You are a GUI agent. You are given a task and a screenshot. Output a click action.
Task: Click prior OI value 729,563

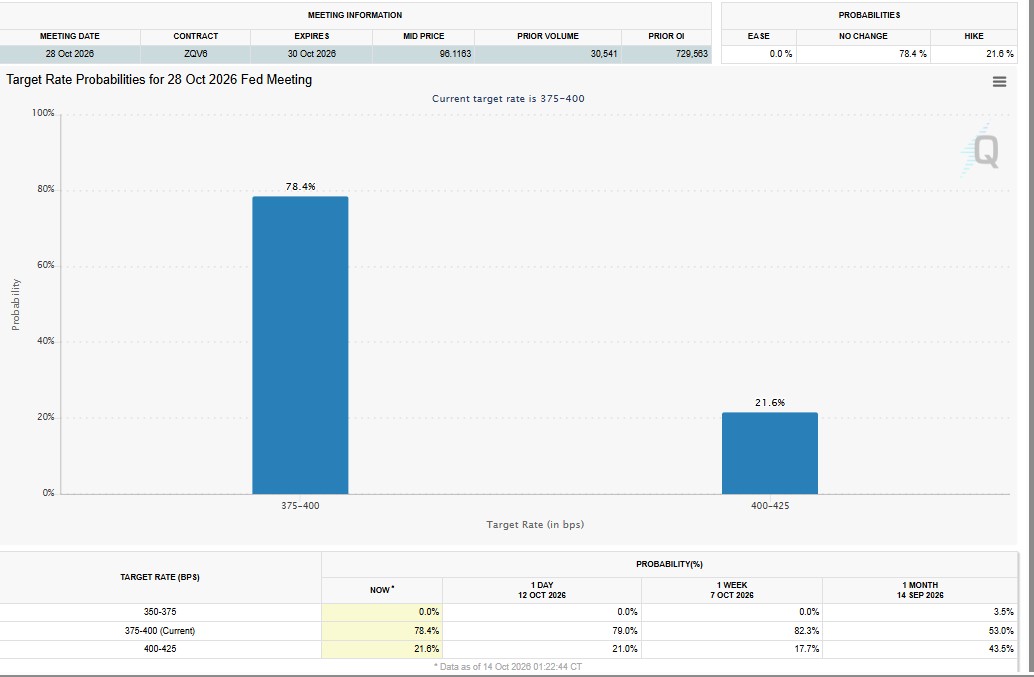click(x=692, y=54)
